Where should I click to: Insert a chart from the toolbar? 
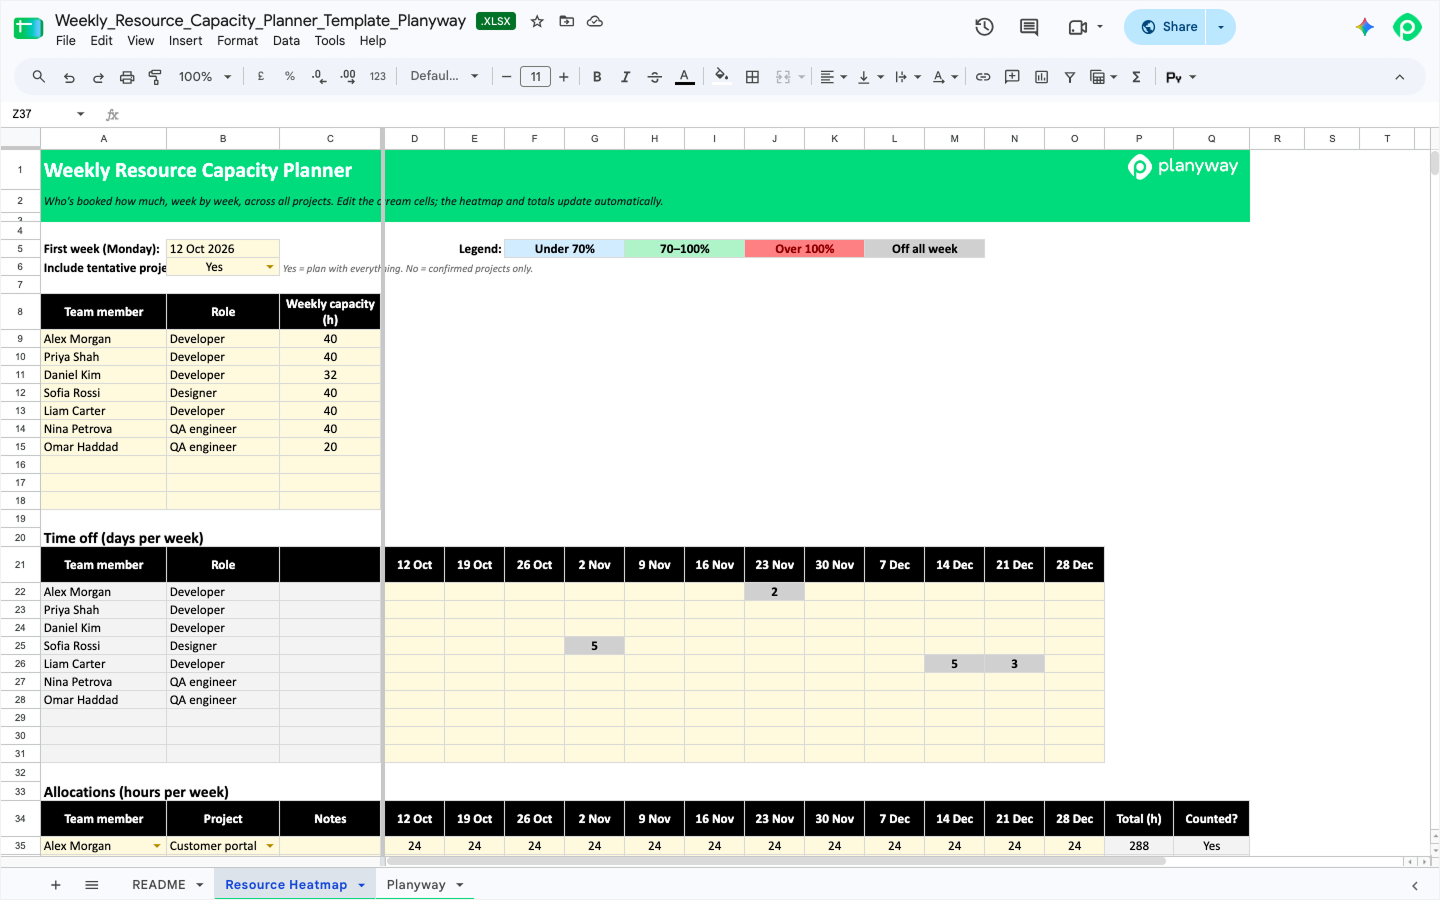click(x=1041, y=77)
